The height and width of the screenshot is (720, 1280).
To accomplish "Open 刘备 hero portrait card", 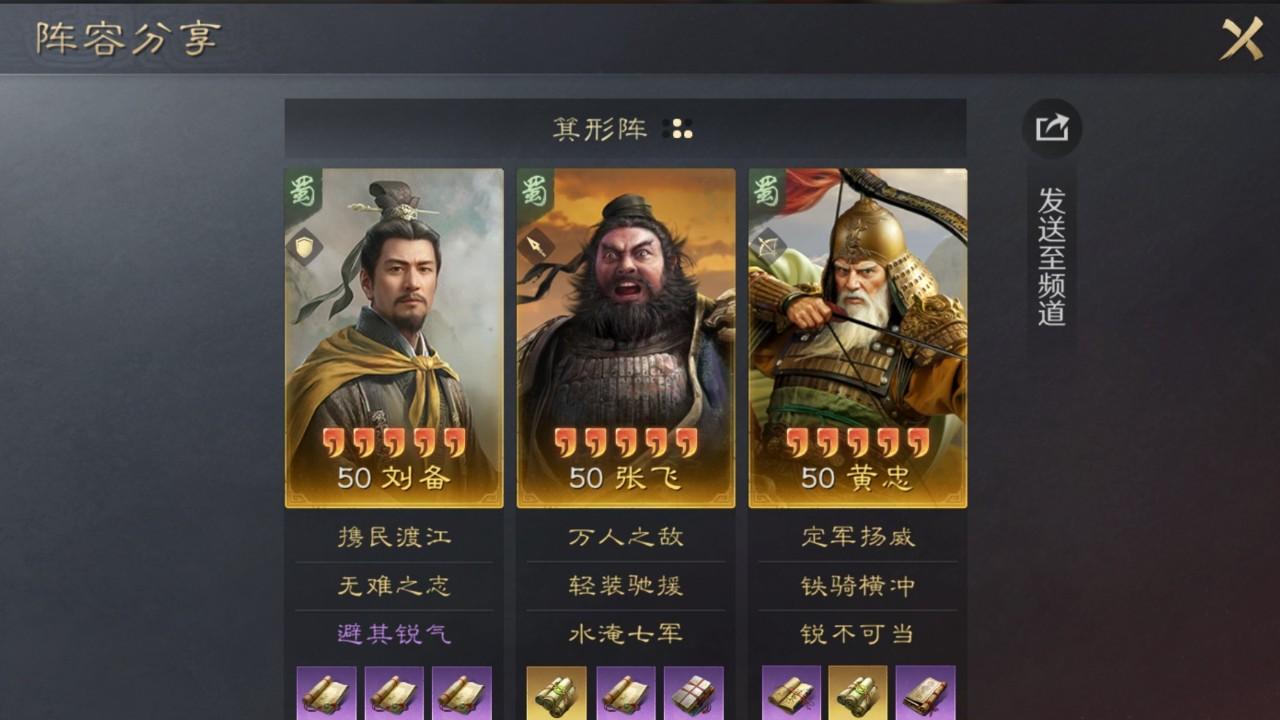I will click(x=394, y=338).
